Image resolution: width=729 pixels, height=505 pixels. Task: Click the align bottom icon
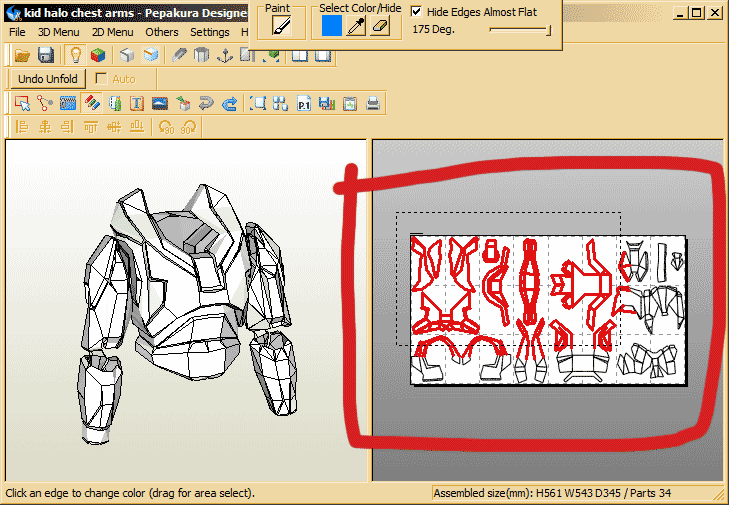click(x=137, y=126)
